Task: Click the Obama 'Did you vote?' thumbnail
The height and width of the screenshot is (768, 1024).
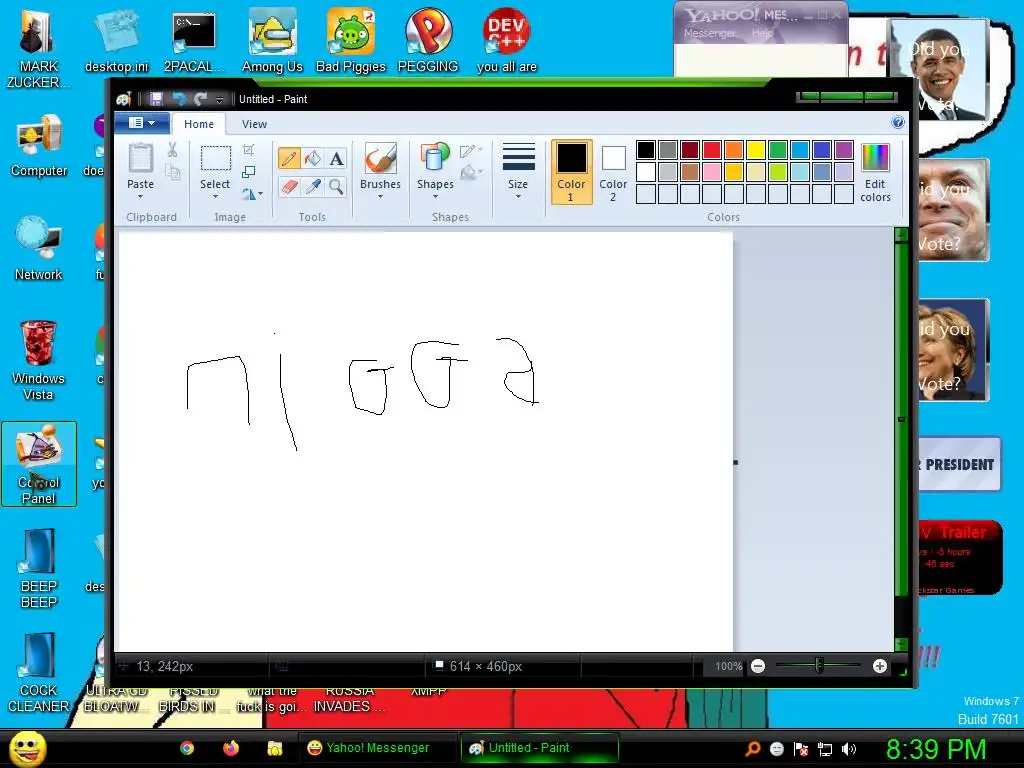Action: (x=939, y=69)
